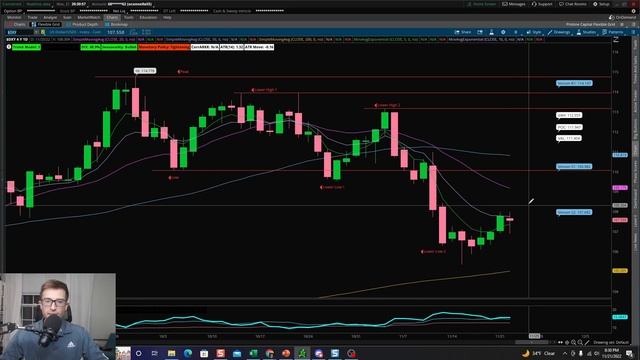Open the Monitor tab
640x360 pixels.
(14, 18)
